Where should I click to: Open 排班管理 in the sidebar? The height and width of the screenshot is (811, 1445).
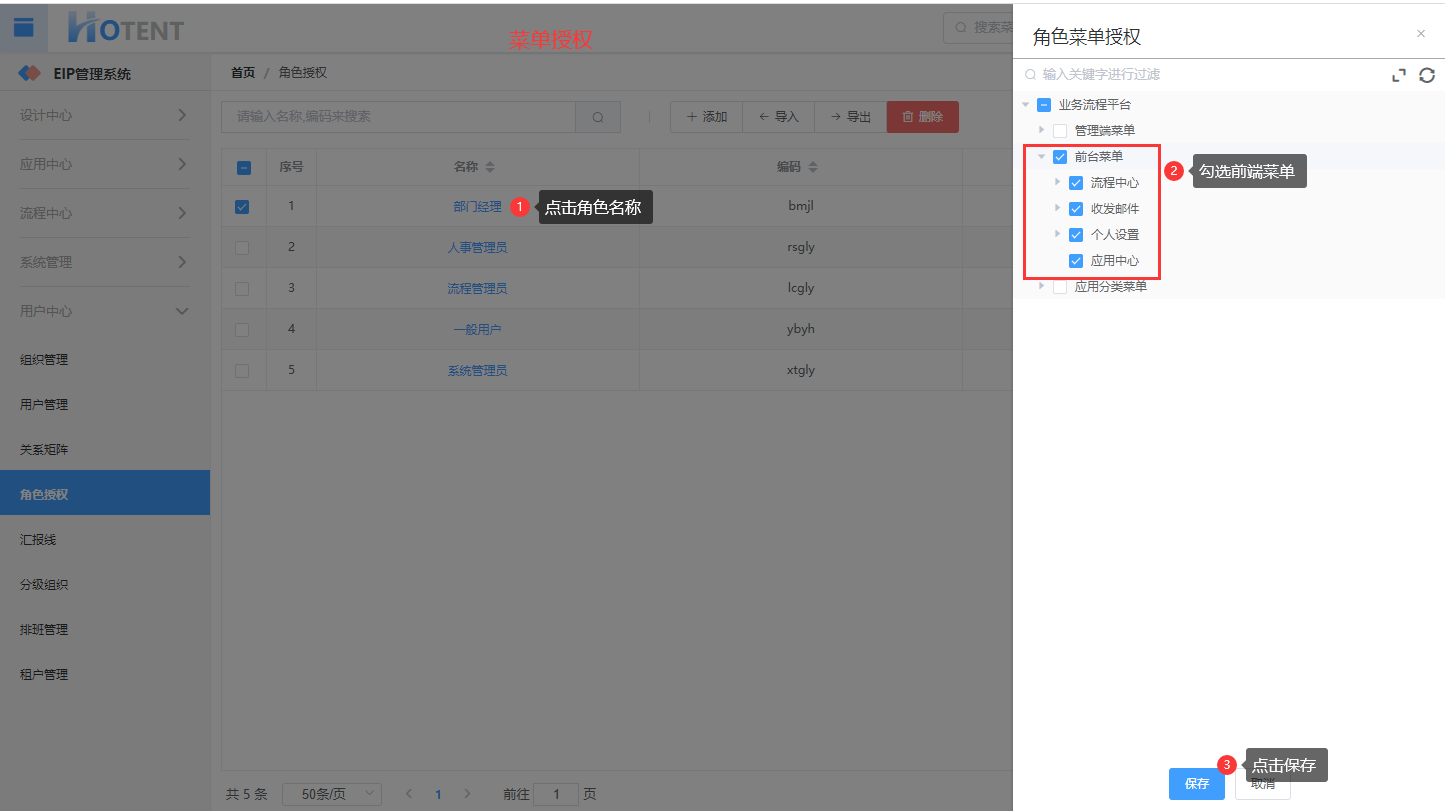(105, 630)
